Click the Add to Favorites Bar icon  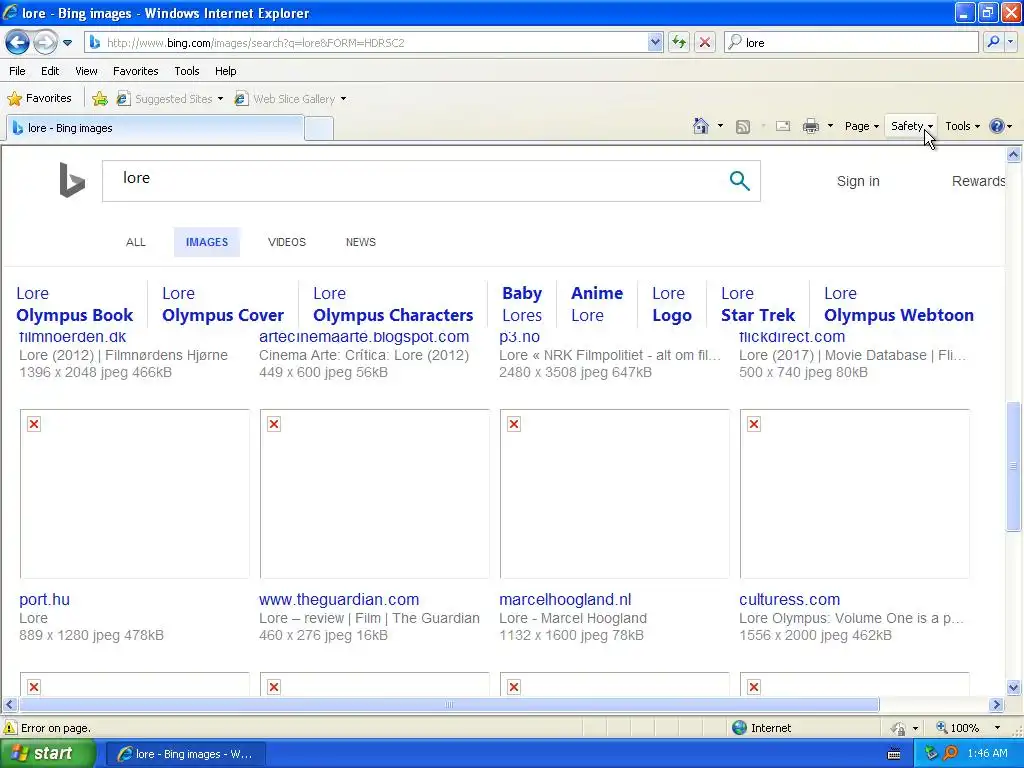(100, 99)
